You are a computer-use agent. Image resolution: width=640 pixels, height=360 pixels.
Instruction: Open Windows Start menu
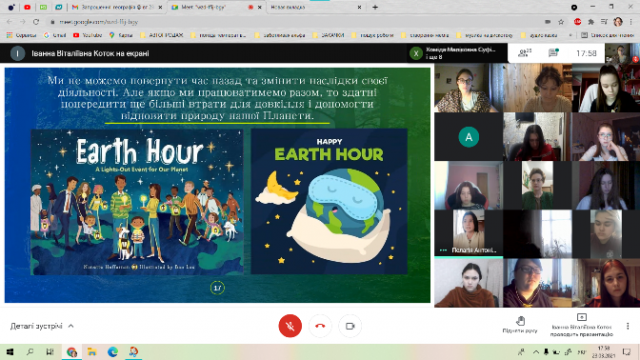click(10, 351)
